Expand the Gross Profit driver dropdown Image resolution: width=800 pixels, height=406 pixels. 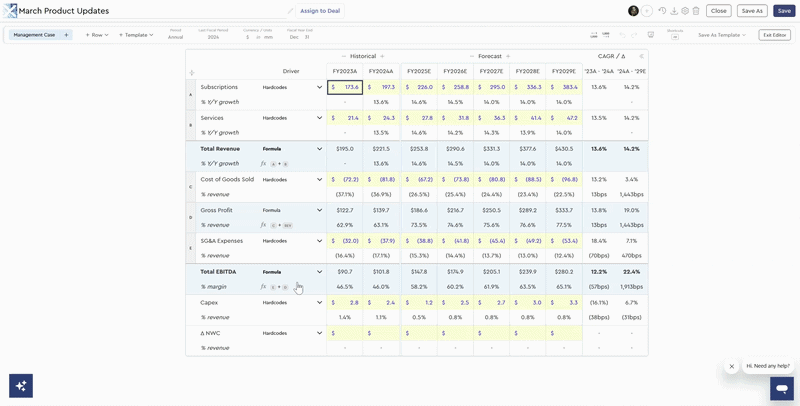pyautogui.click(x=319, y=210)
